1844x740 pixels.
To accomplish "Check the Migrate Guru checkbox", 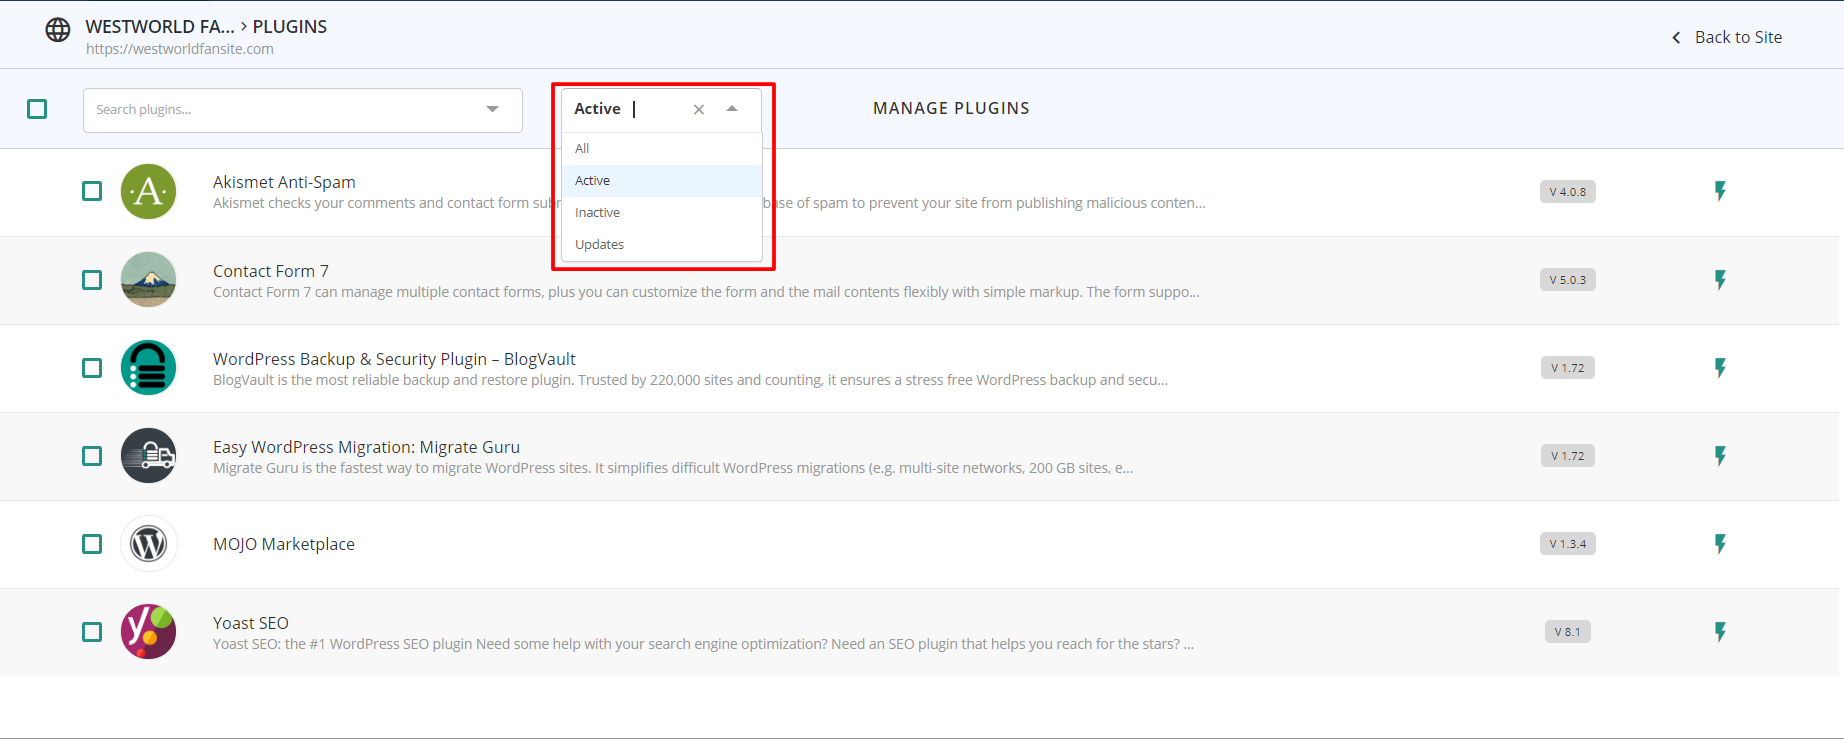I will click(92, 456).
